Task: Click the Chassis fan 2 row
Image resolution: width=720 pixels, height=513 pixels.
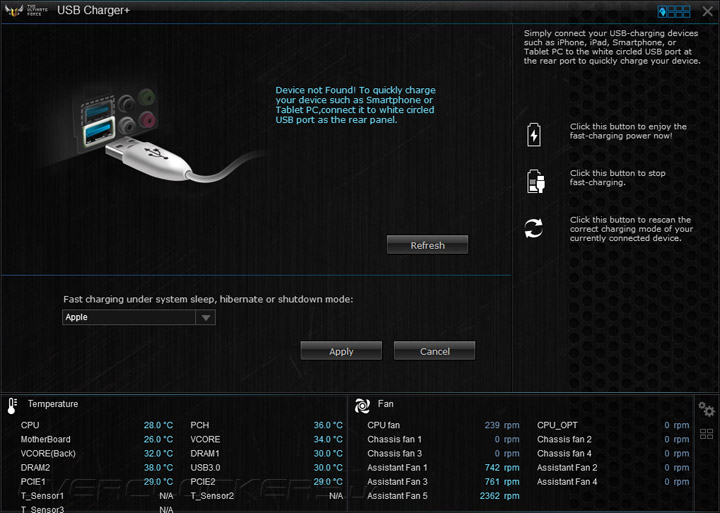Action: click(613, 440)
